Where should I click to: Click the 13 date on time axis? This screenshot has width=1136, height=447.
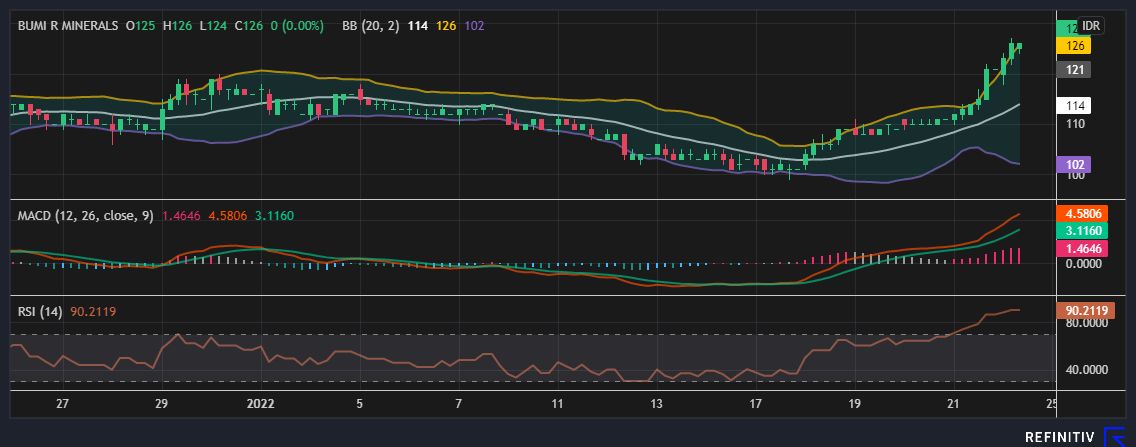tap(656, 404)
